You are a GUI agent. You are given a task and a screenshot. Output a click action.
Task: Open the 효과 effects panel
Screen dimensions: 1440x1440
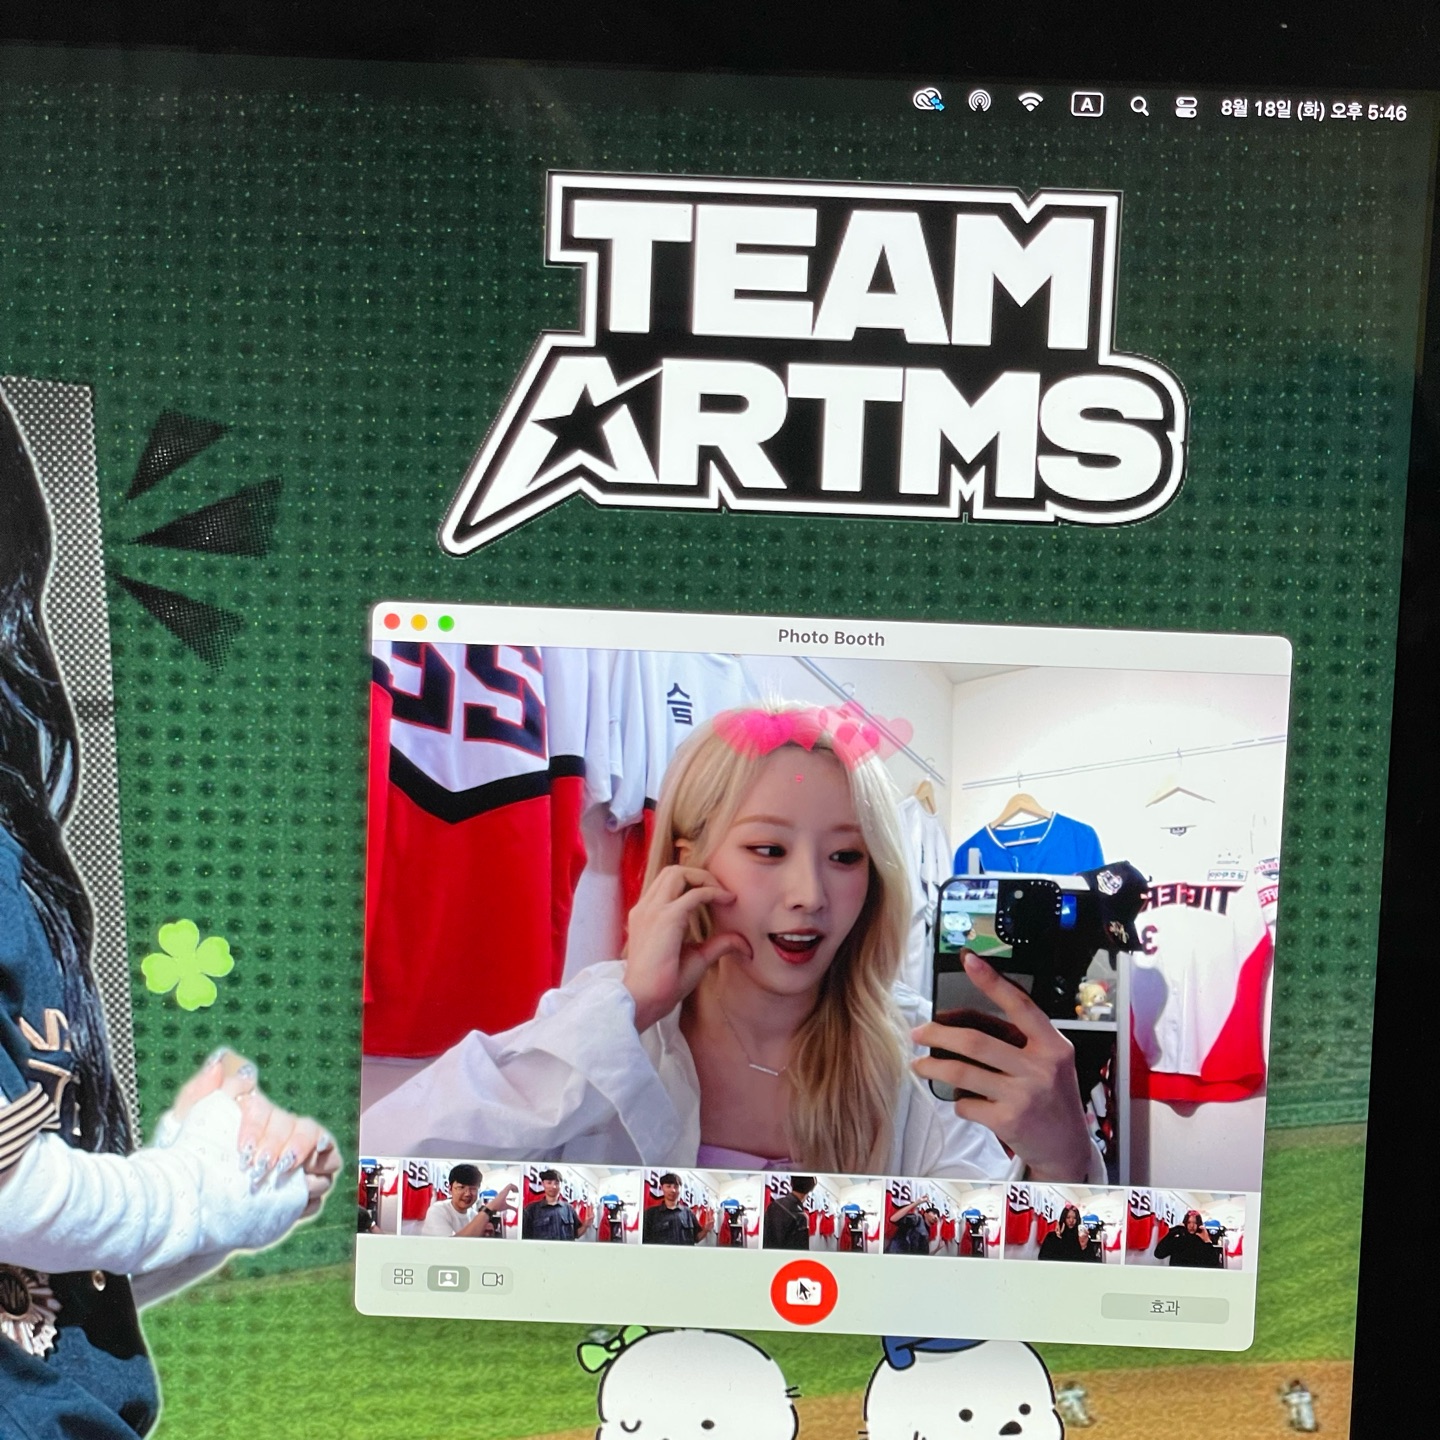[1164, 1307]
